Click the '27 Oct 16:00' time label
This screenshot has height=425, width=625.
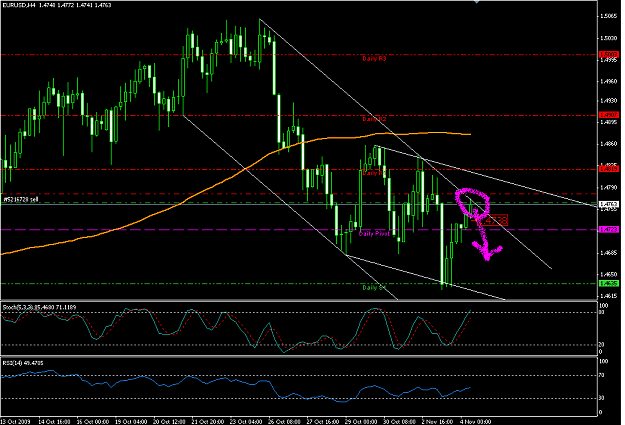pos(323,421)
